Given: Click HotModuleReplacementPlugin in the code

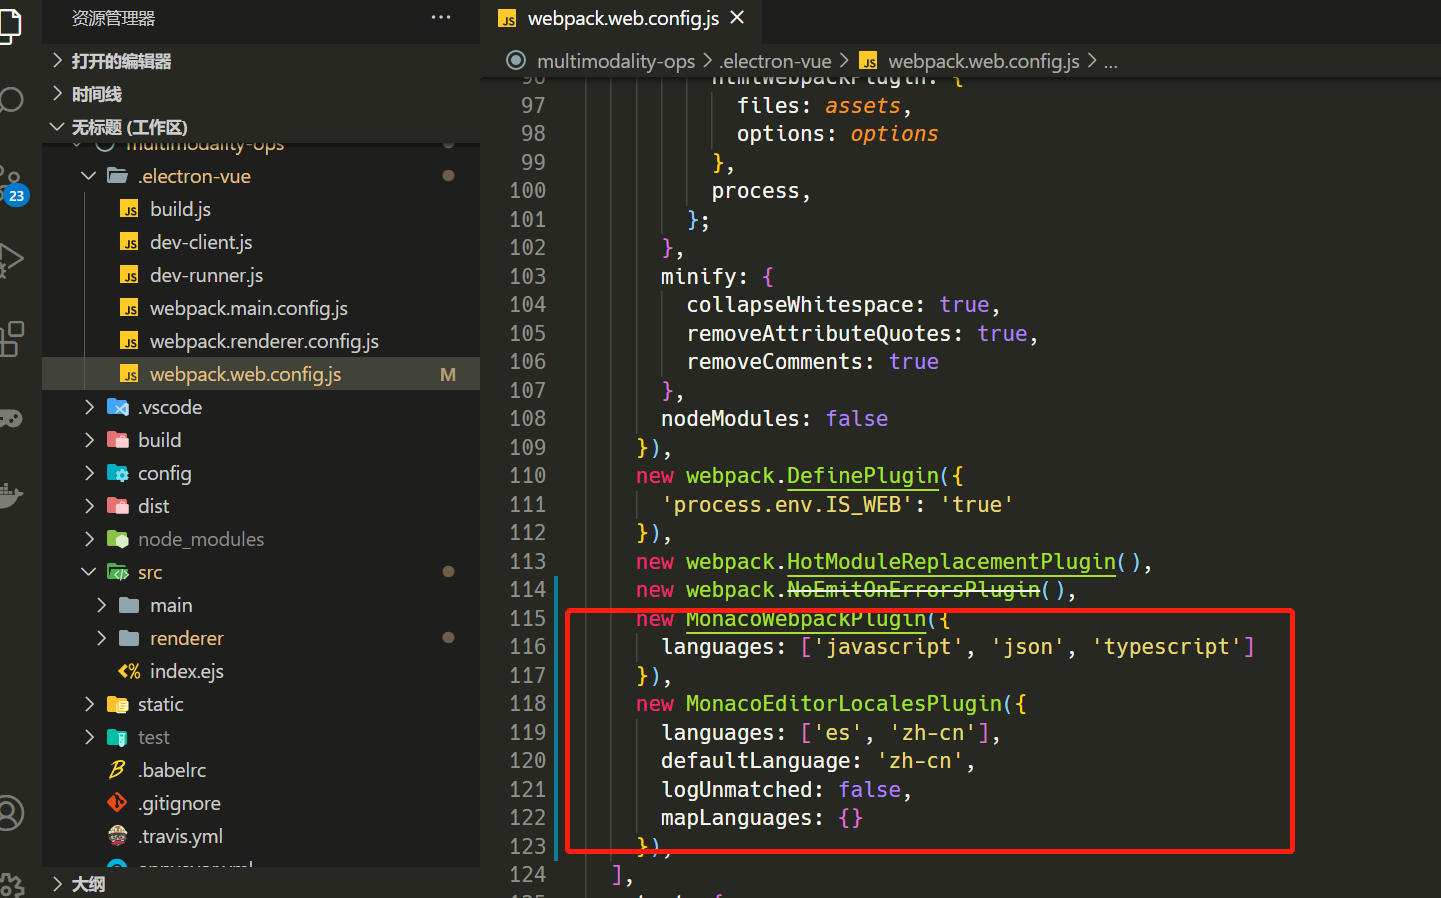Looking at the screenshot, I should (x=951, y=562).
